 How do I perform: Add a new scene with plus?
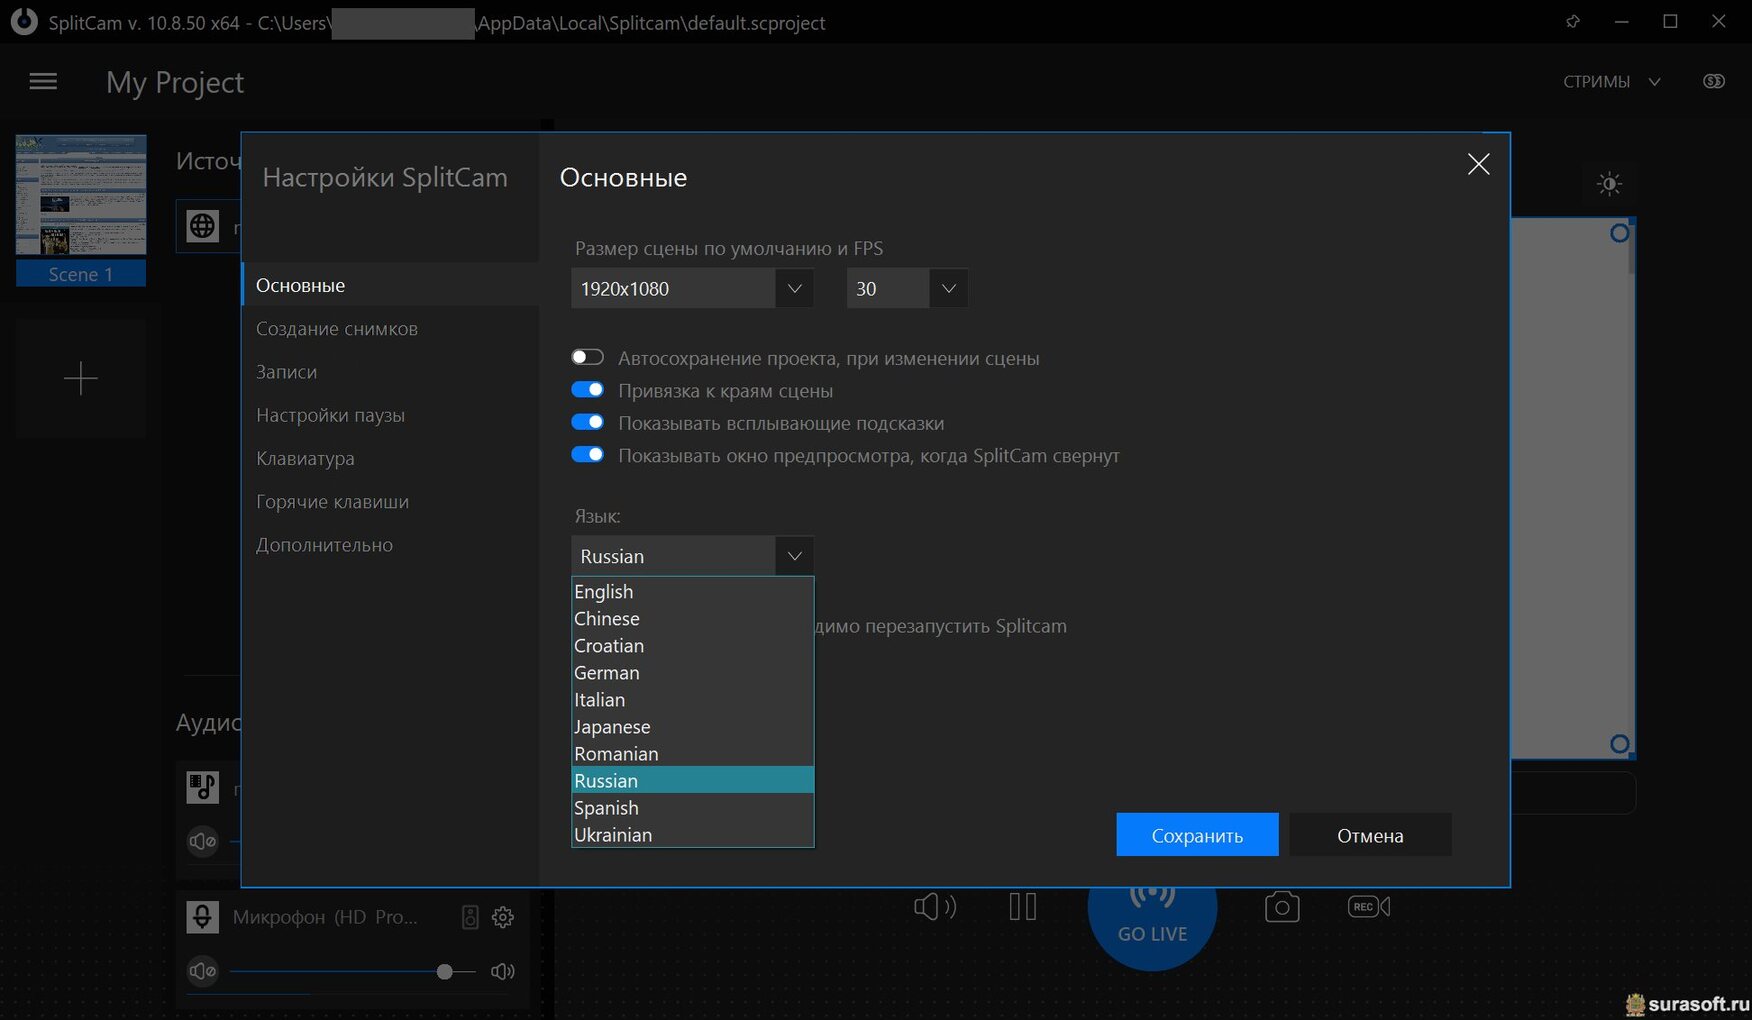(81, 378)
